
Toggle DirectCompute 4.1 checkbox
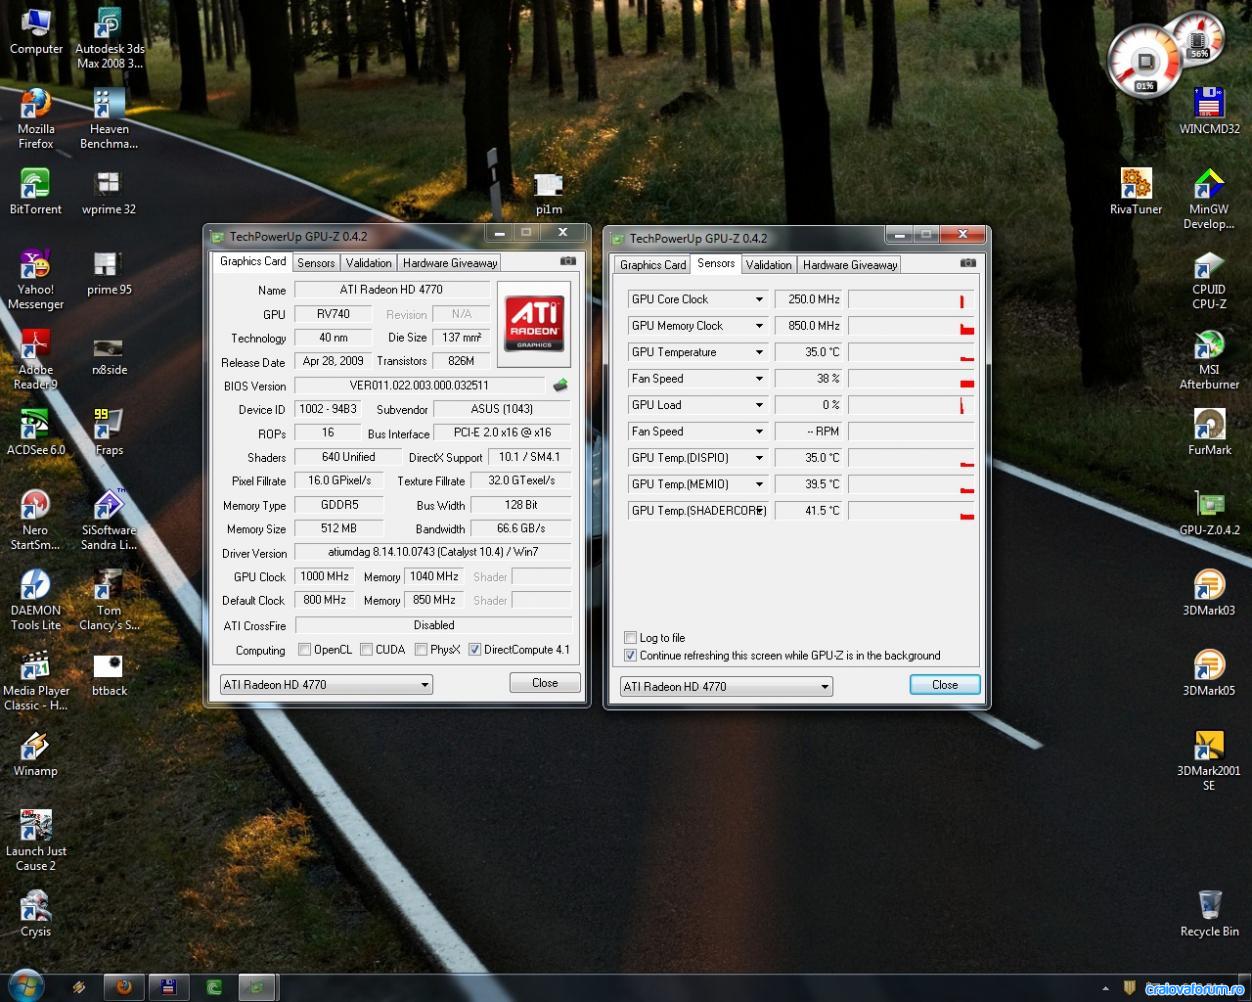click(475, 650)
